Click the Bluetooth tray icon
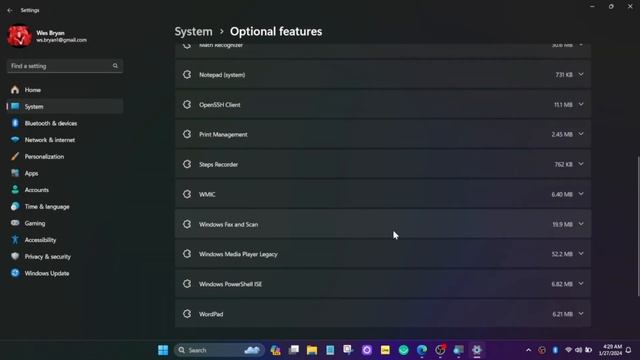640x360 pixels. [555, 350]
